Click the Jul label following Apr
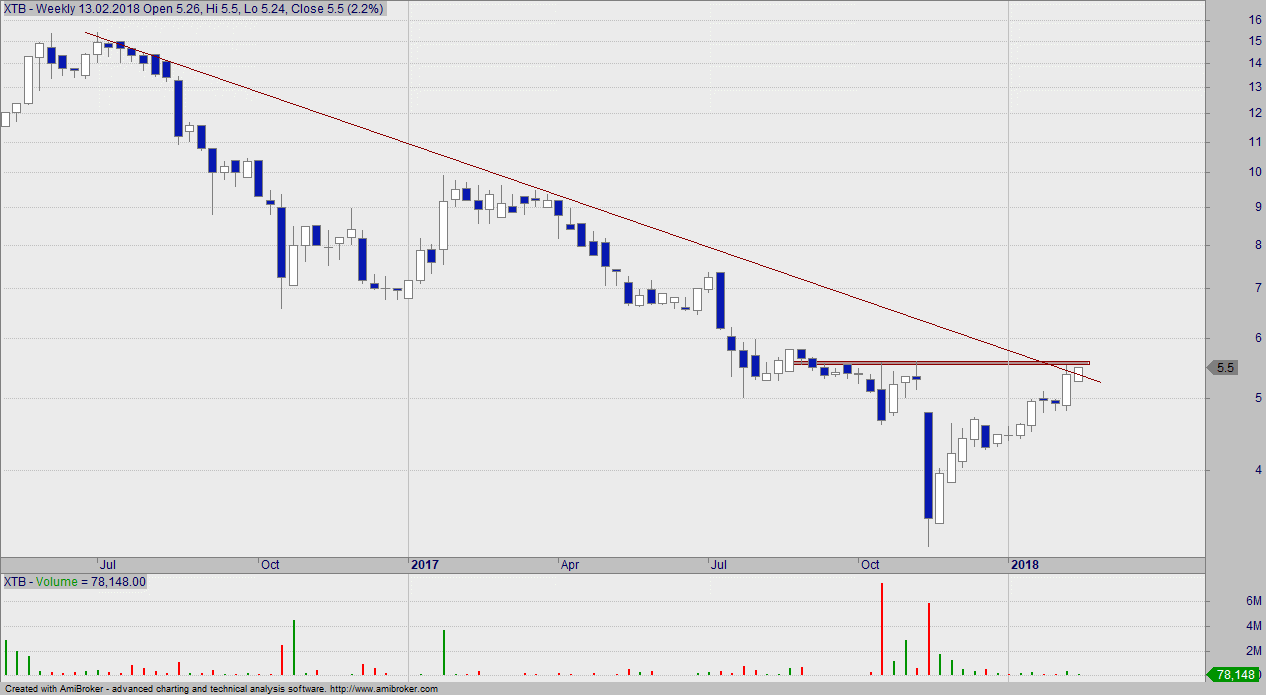Screen dimensions: 1266x695 [718, 565]
